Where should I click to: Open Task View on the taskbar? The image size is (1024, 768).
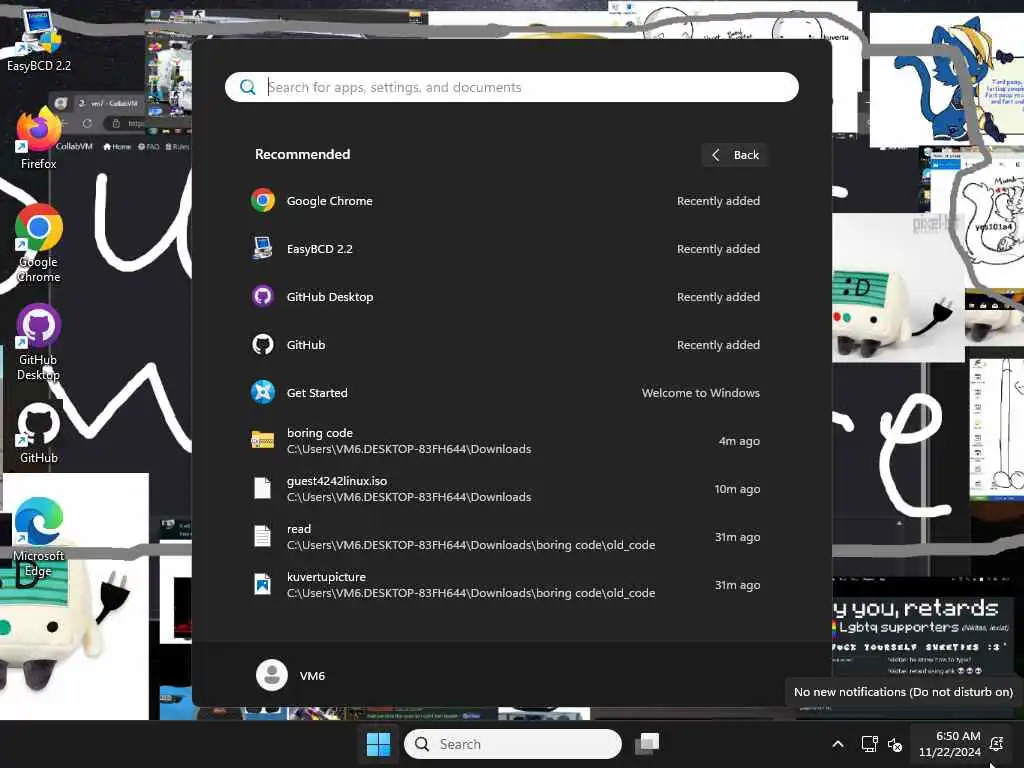point(647,744)
